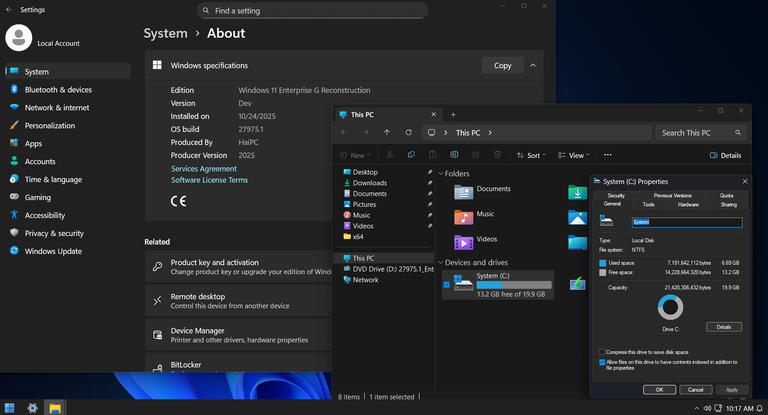
Task: Refresh the This PC view
Action: point(408,132)
